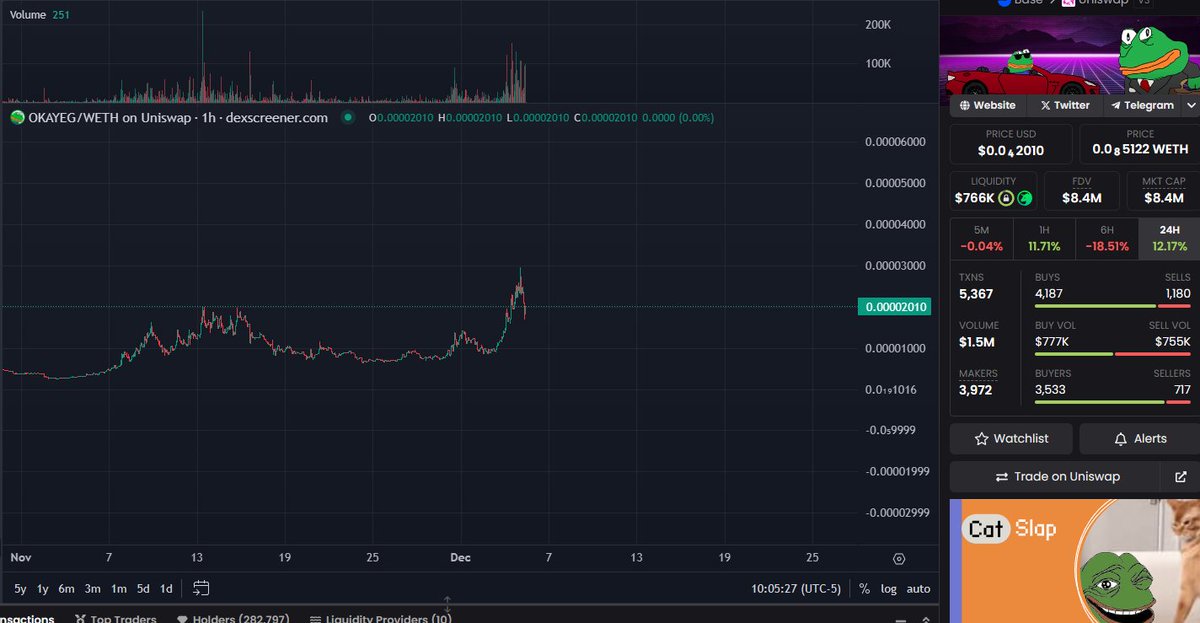Click the LIQUIDITY $766K value
The image size is (1200, 623).
[x=974, y=198]
